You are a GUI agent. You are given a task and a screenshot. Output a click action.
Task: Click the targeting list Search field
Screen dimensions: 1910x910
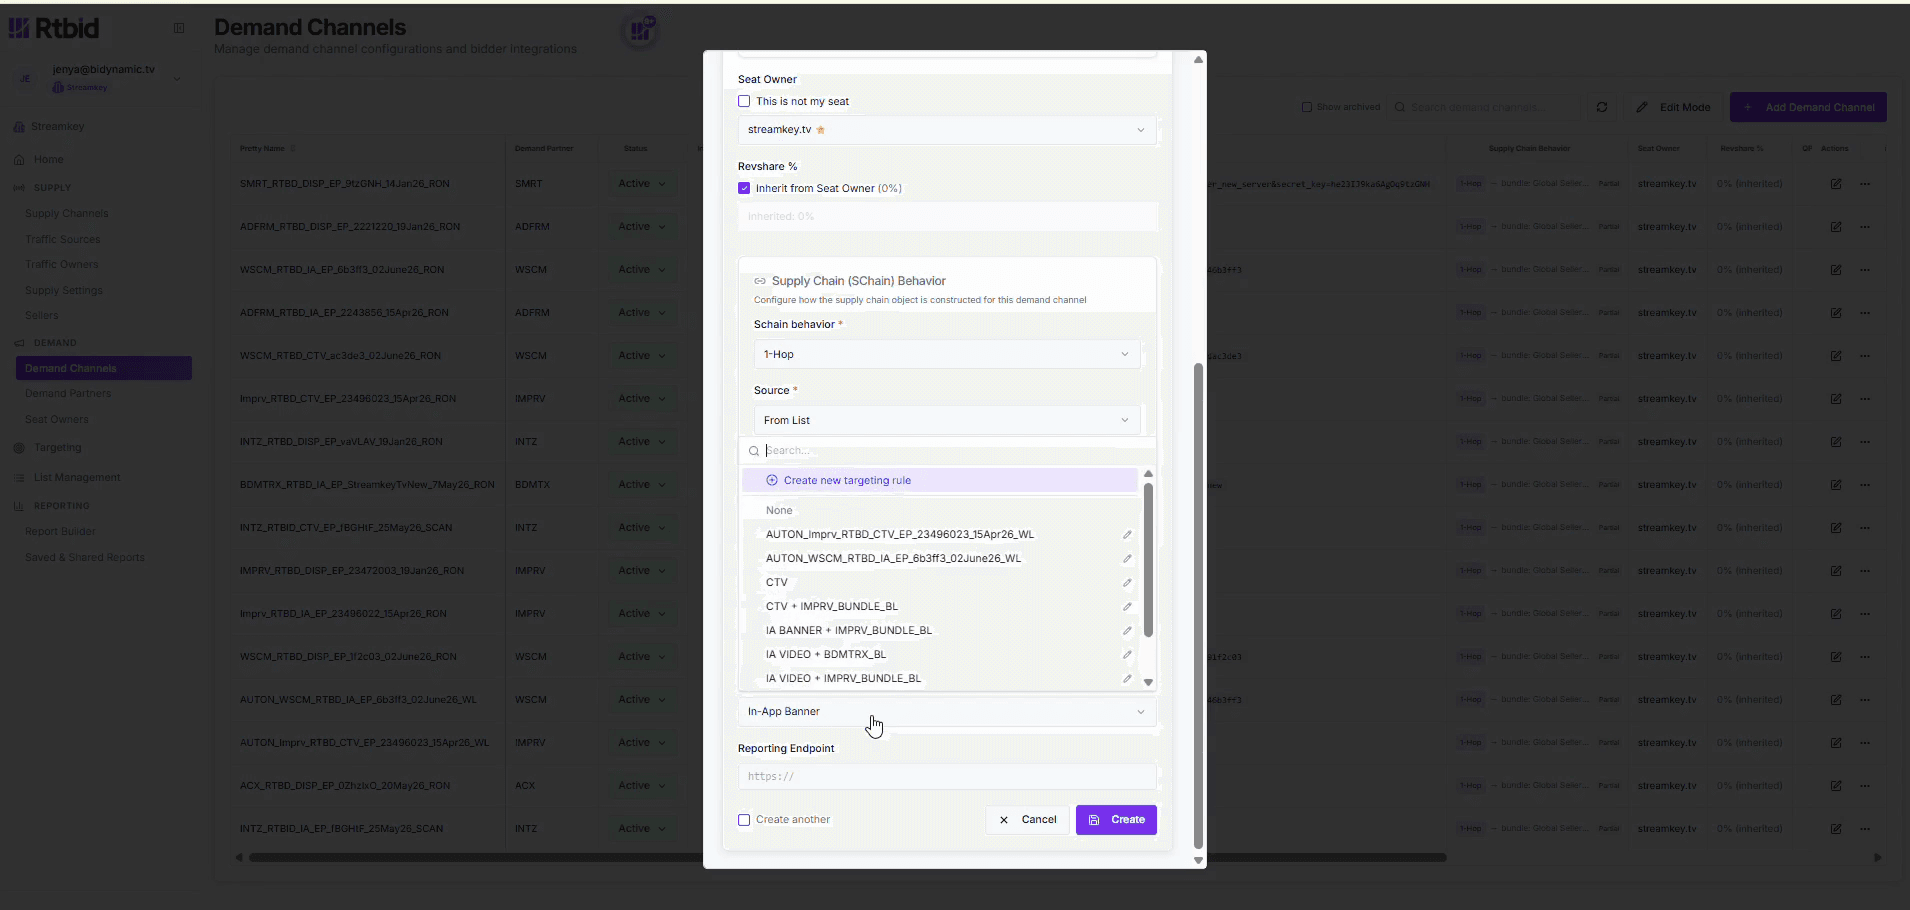coord(947,451)
